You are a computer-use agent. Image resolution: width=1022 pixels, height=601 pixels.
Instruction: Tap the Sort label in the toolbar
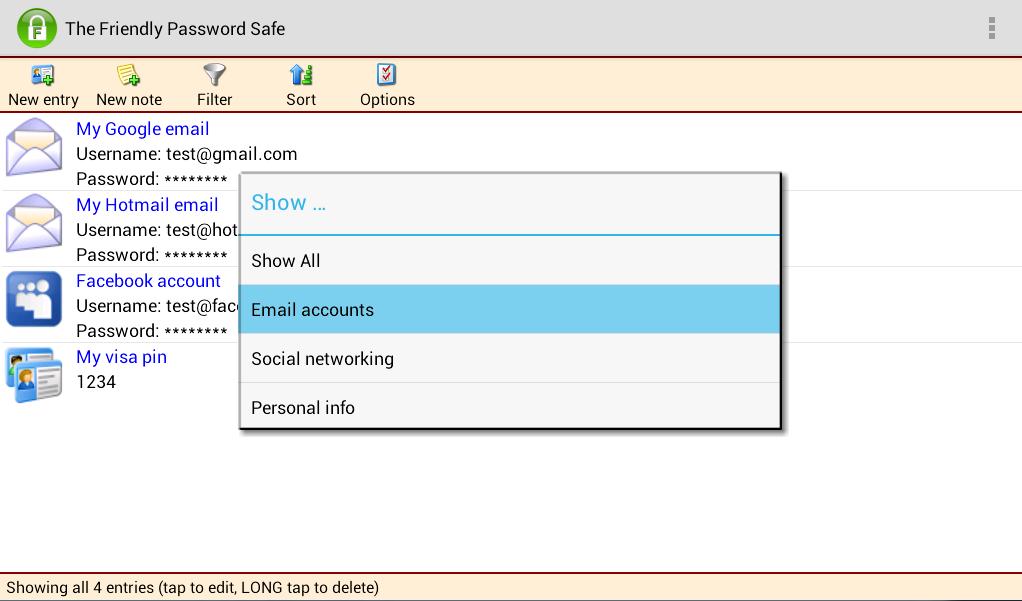(300, 100)
